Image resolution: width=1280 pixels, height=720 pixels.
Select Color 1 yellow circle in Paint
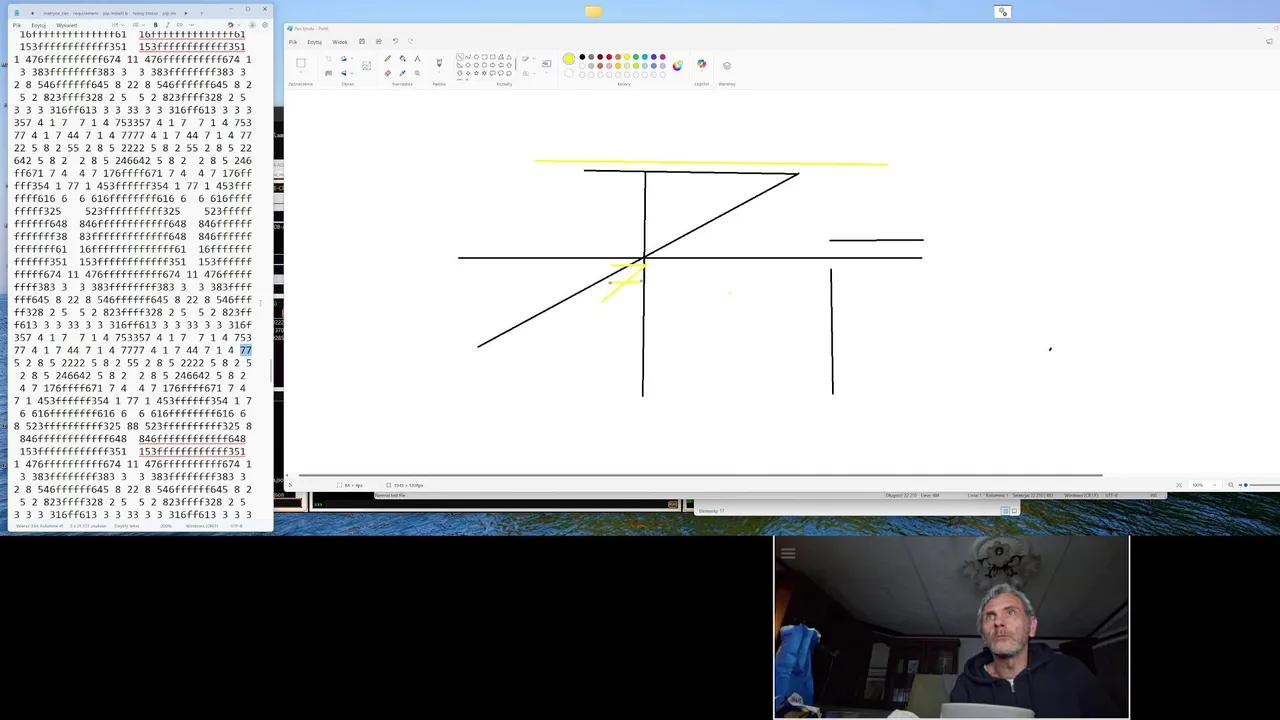(x=569, y=58)
